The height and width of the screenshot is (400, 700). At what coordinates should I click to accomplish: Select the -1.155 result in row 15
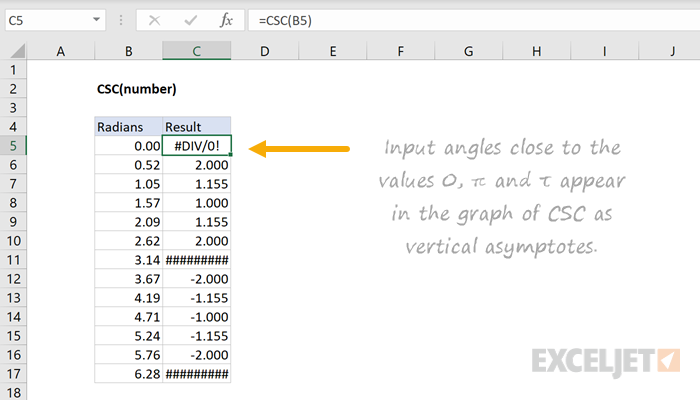196,336
